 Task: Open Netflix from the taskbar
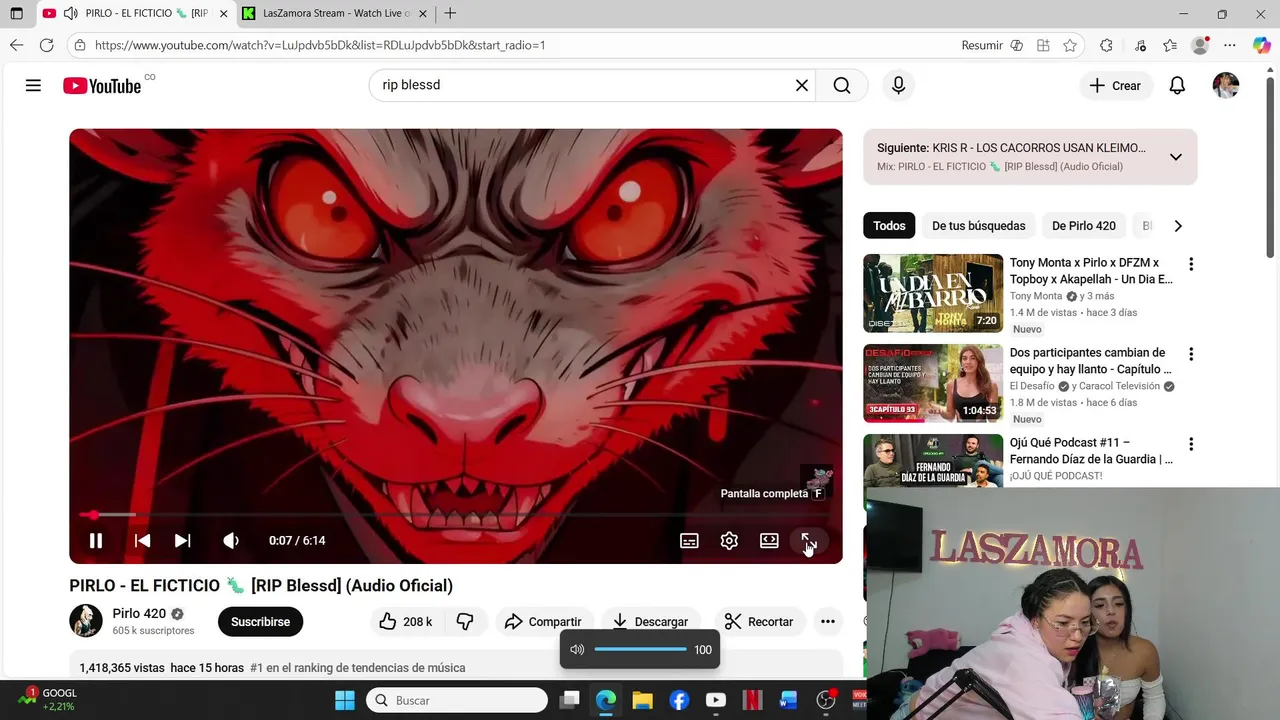coord(752,700)
